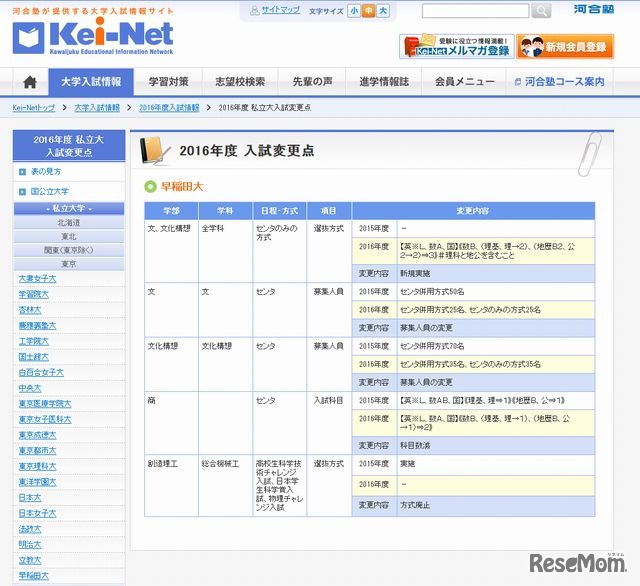Click the 日程・方式 column header
The image size is (640, 586).
click(x=280, y=211)
